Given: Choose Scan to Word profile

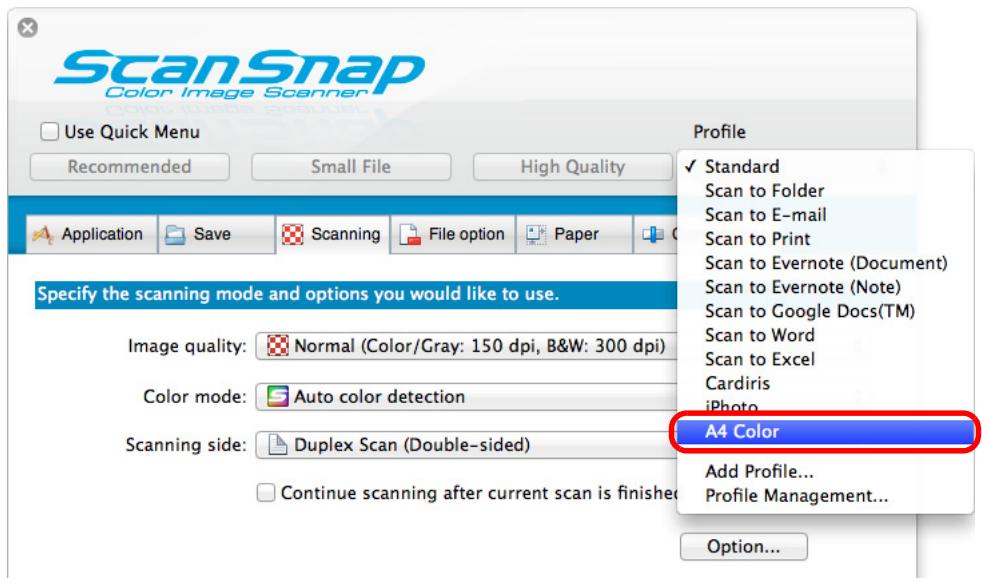Looking at the screenshot, I should pyautogui.click(x=826, y=335).
